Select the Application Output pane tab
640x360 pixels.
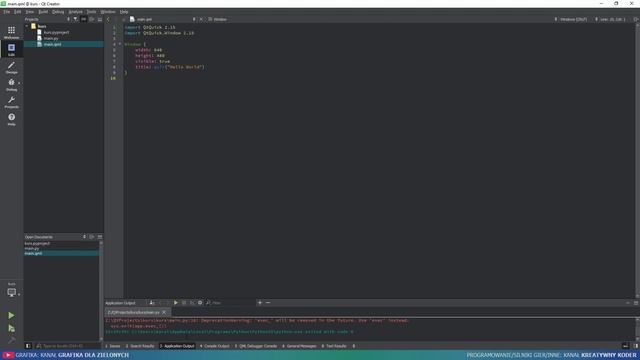177,346
